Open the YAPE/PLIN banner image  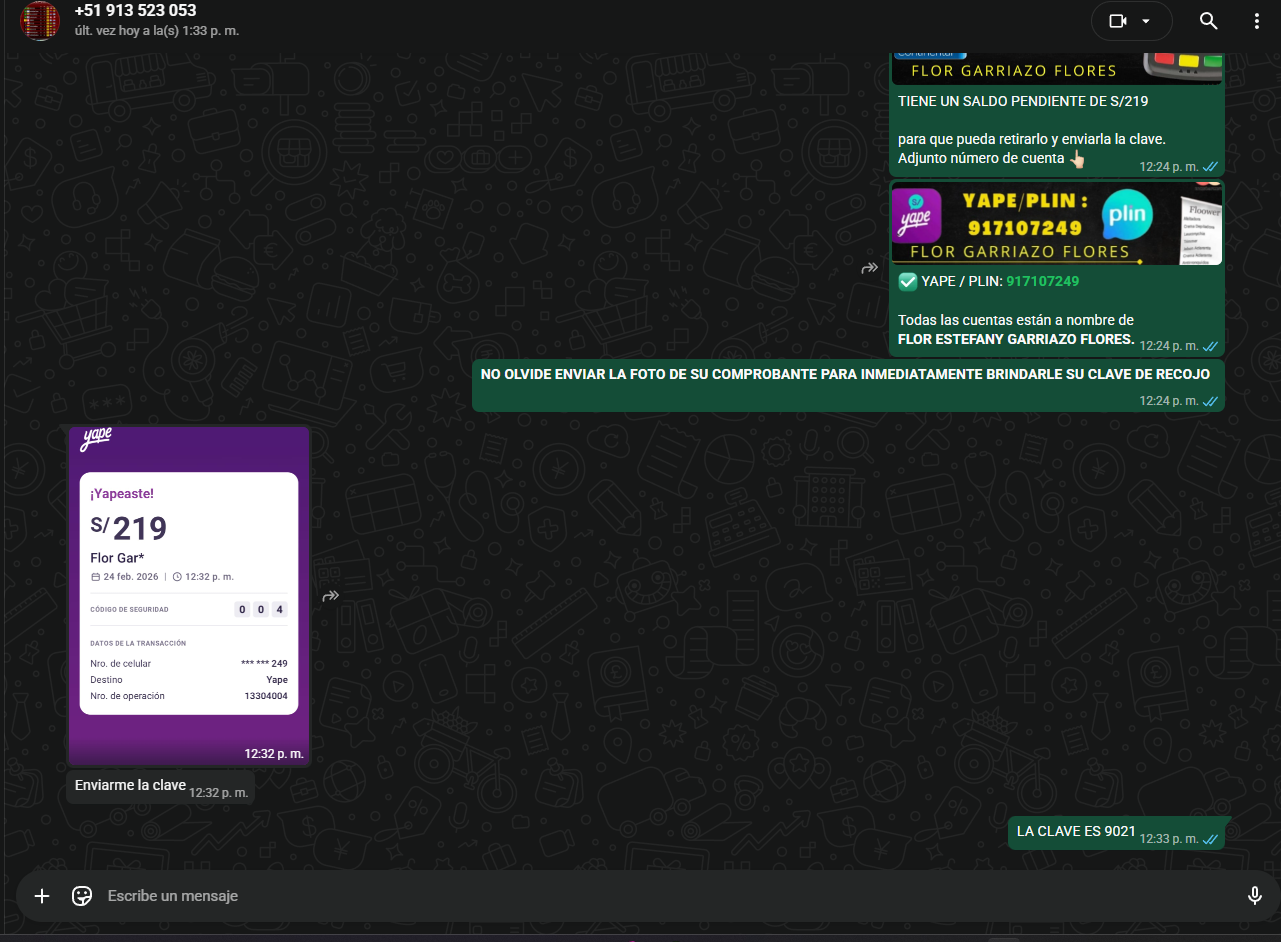[x=1056, y=223]
